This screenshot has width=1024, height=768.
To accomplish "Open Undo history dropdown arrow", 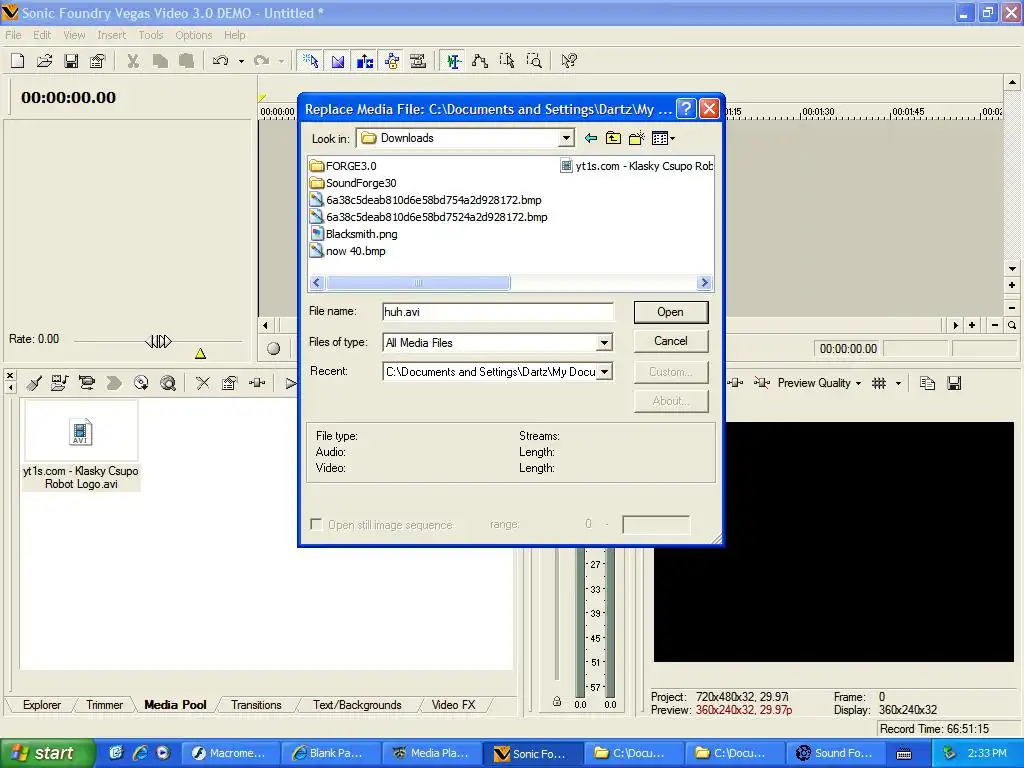I will (241, 61).
